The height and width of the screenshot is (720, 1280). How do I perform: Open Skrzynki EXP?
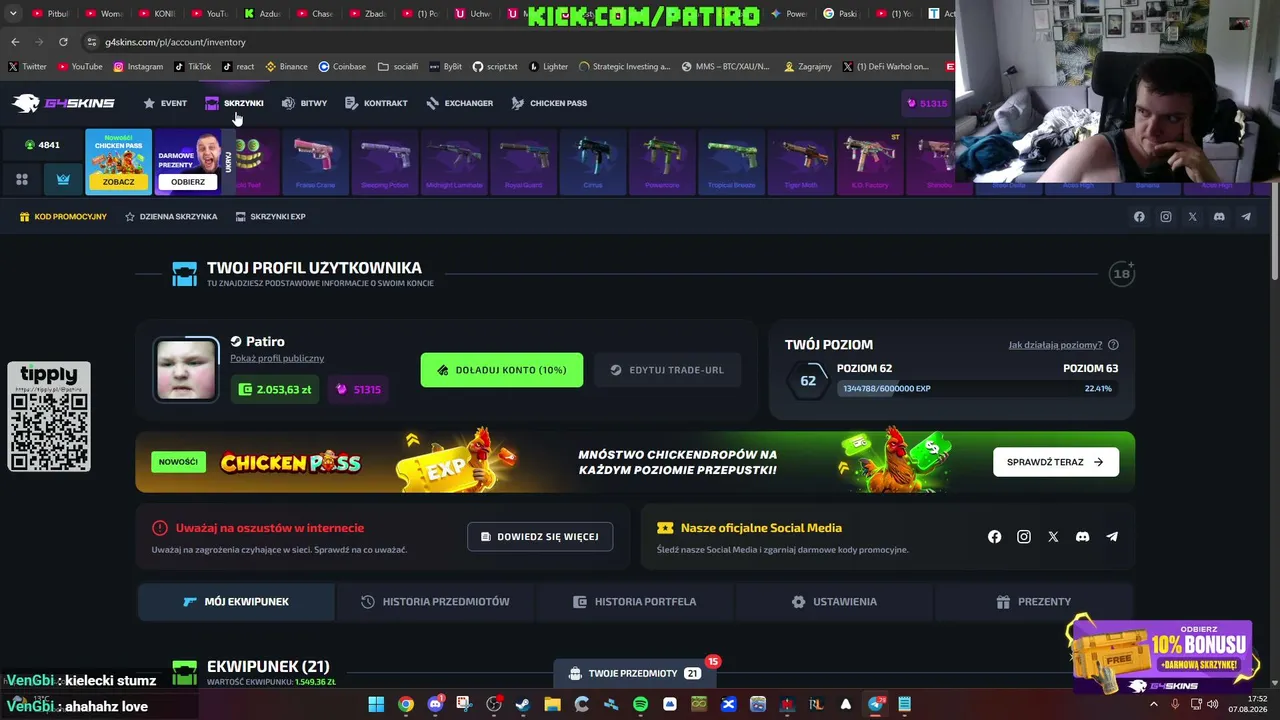[270, 216]
